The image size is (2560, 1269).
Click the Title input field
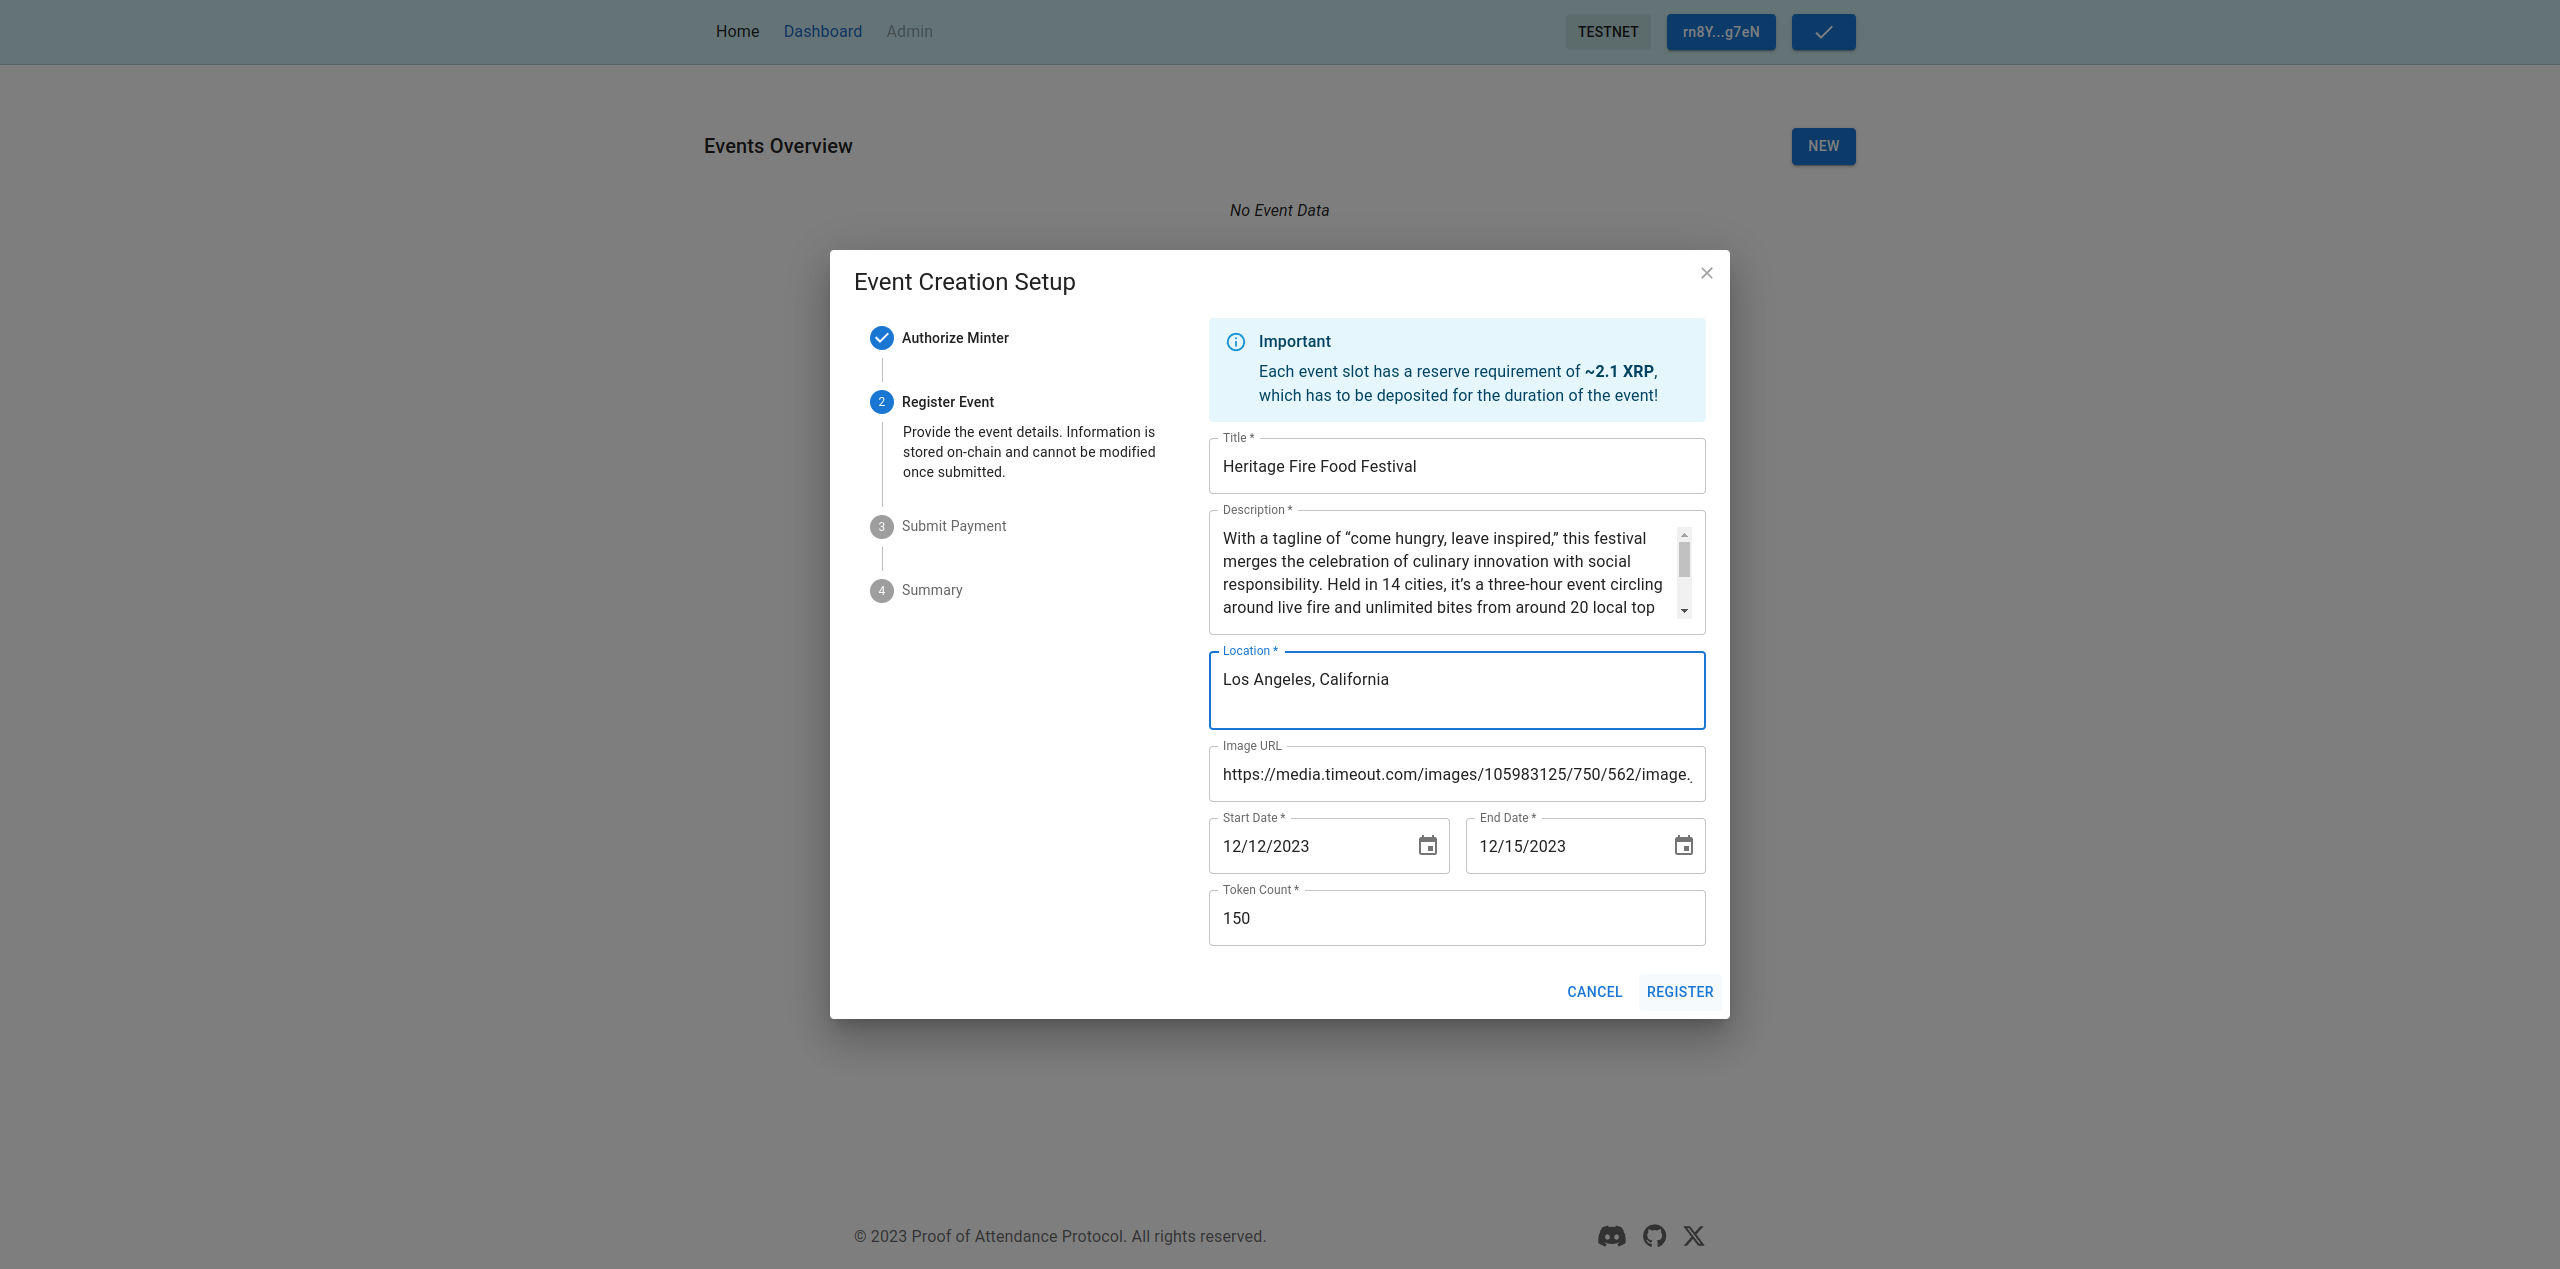[1457, 466]
